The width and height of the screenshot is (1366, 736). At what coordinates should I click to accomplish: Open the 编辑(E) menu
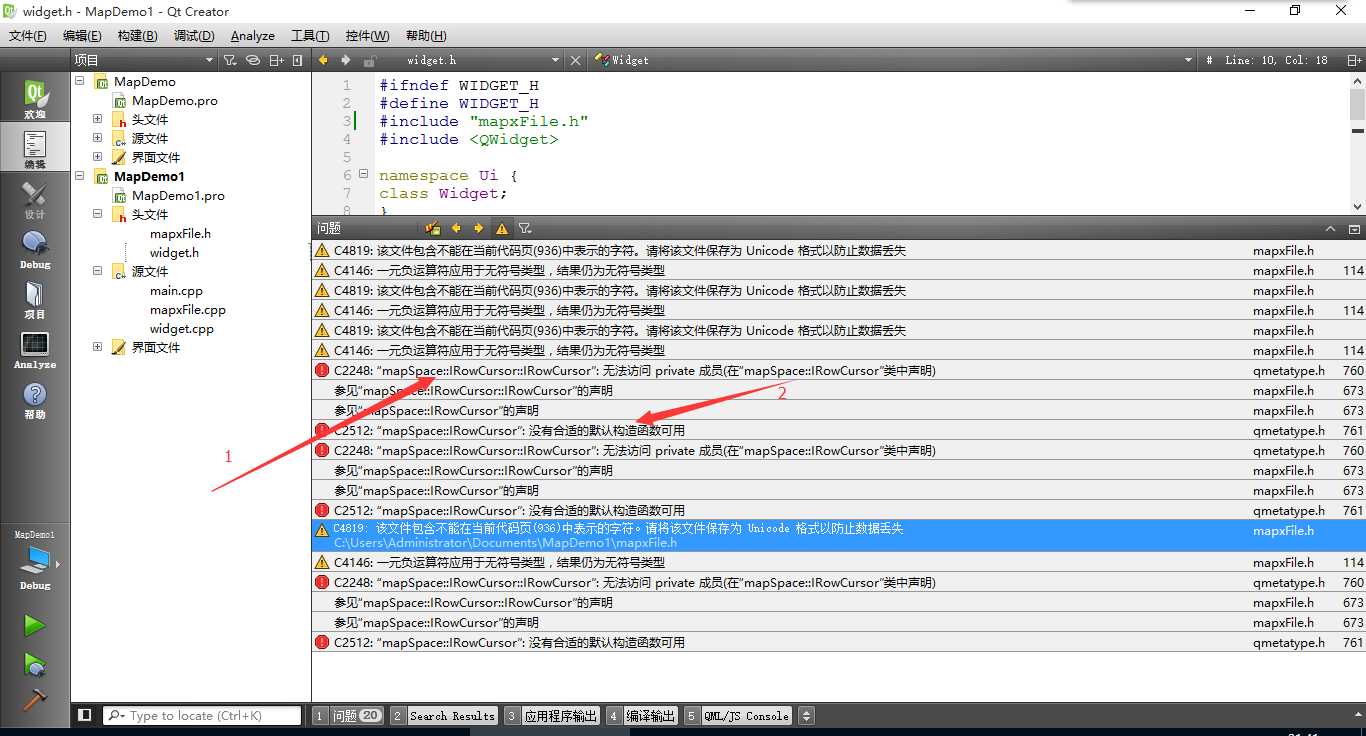[82, 35]
